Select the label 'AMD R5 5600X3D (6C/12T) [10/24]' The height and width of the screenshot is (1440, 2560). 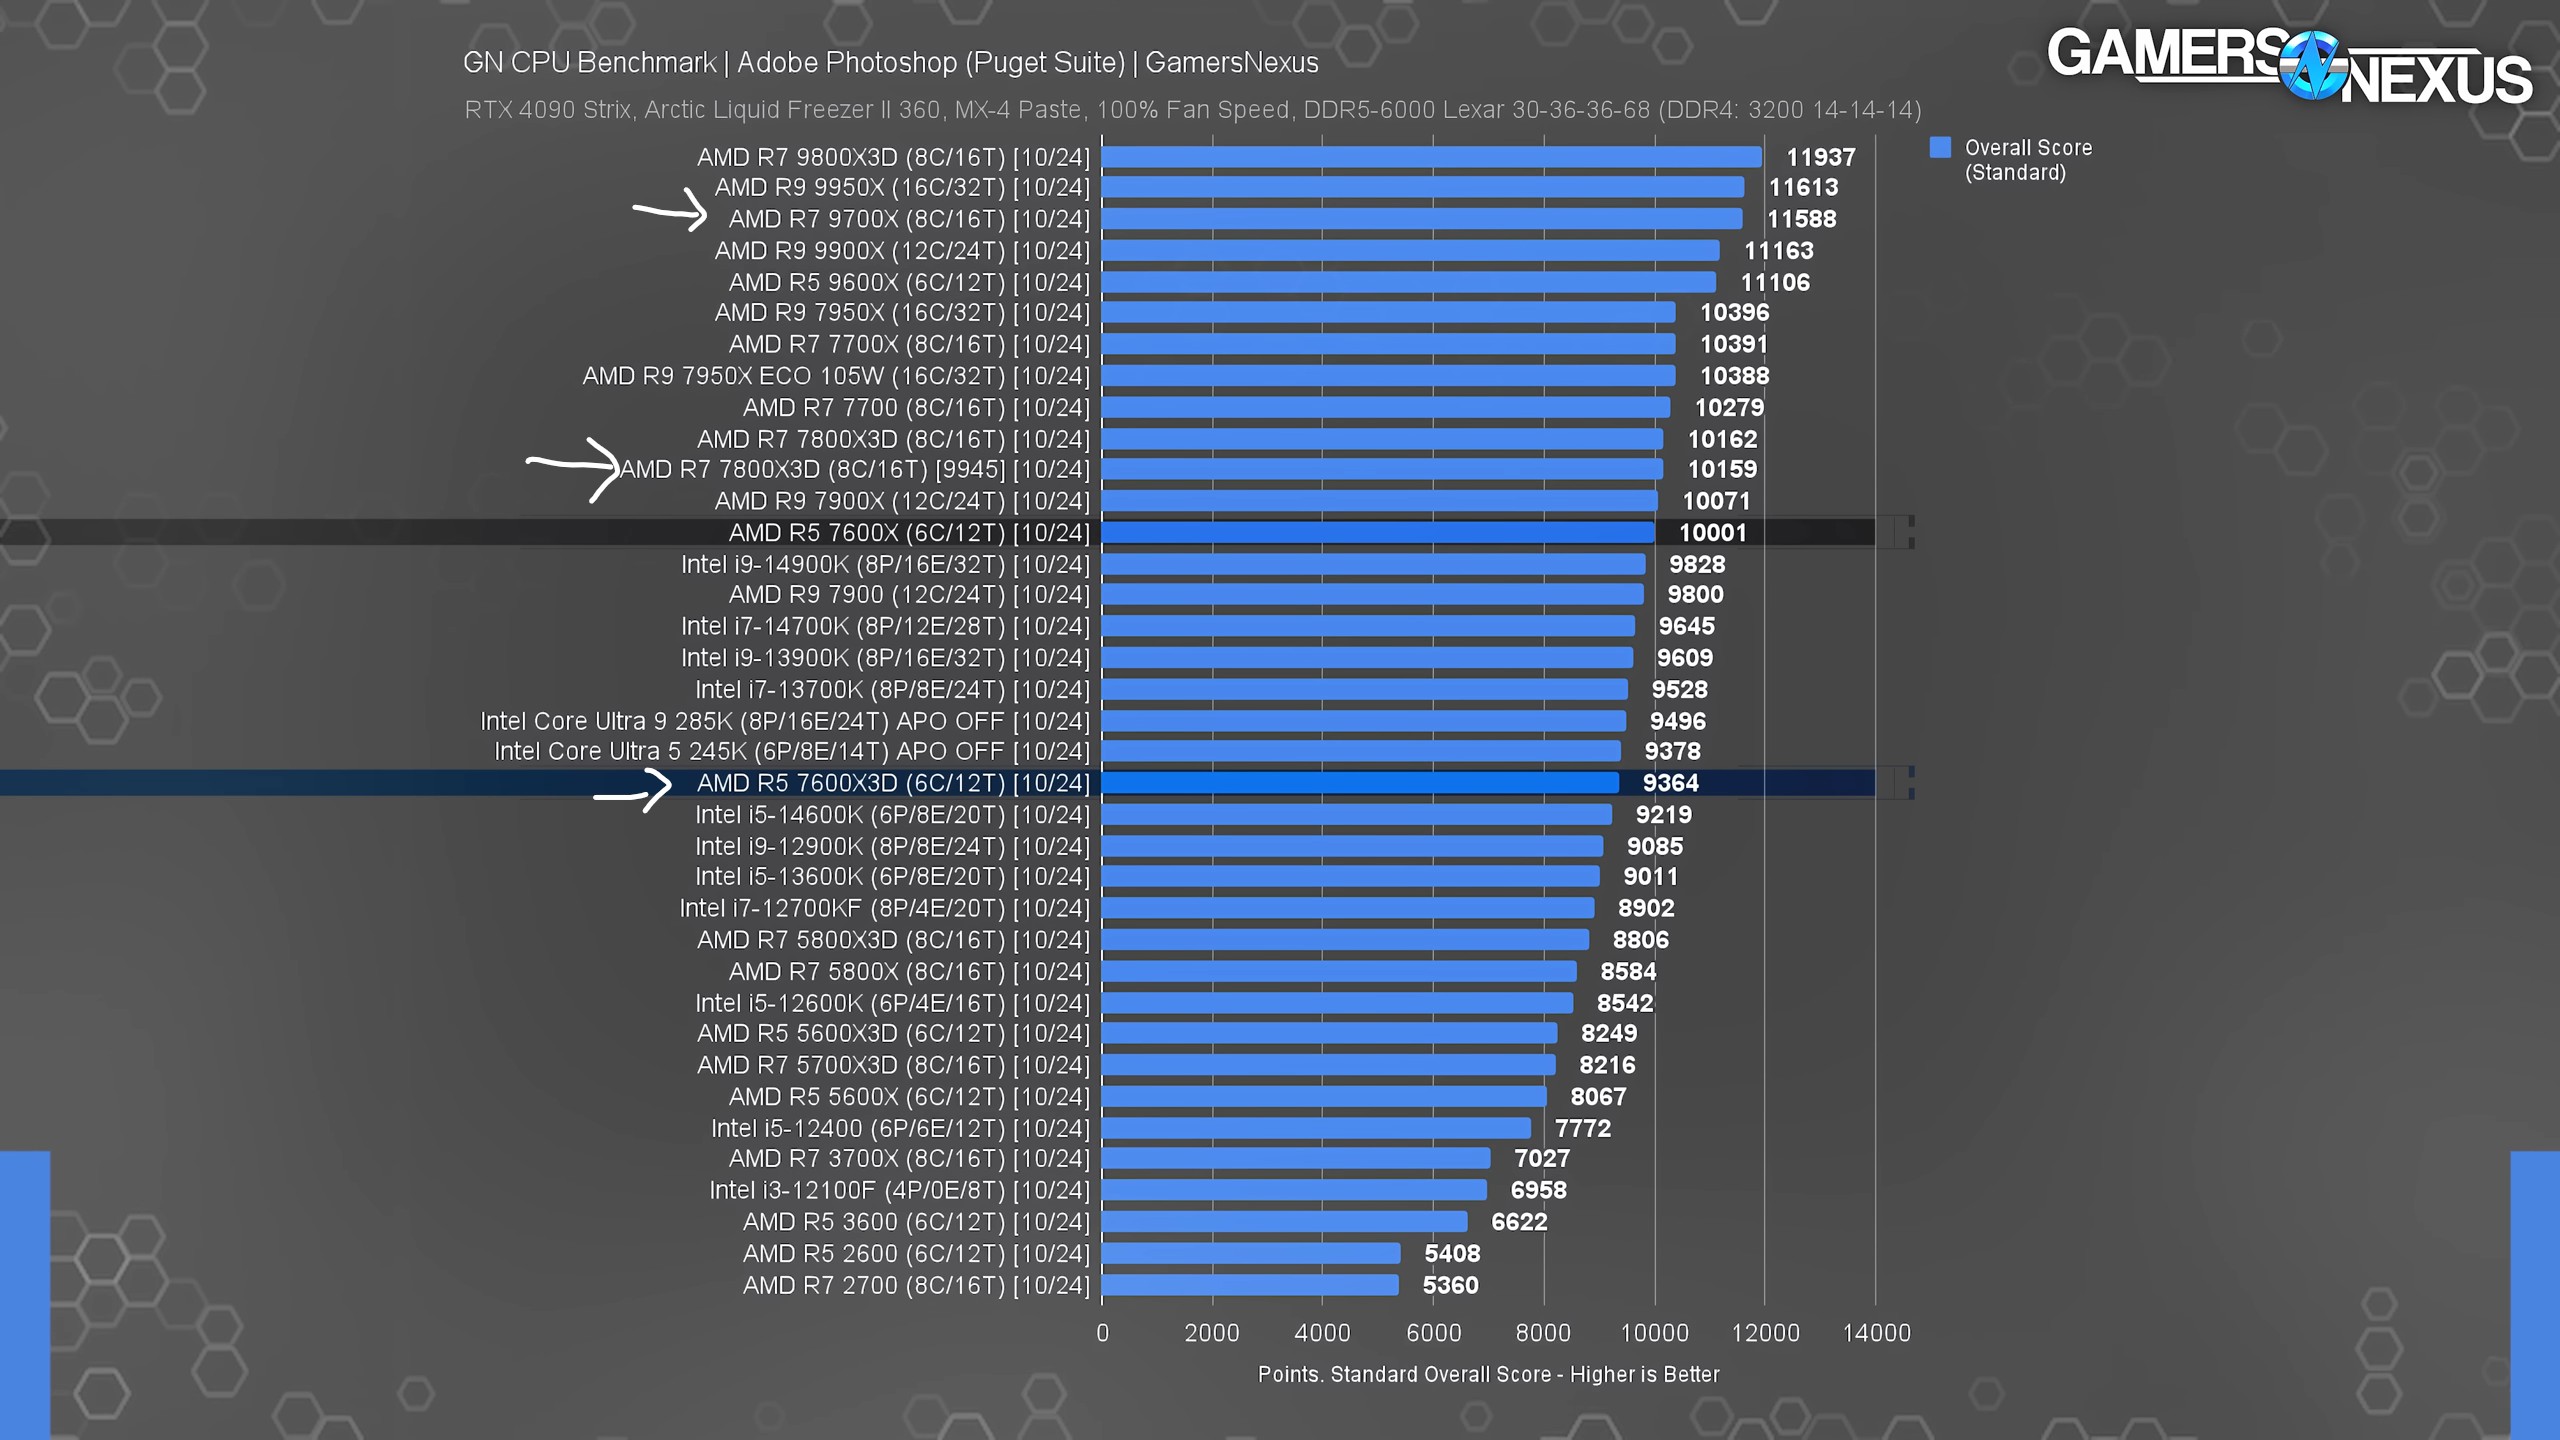(x=893, y=1034)
